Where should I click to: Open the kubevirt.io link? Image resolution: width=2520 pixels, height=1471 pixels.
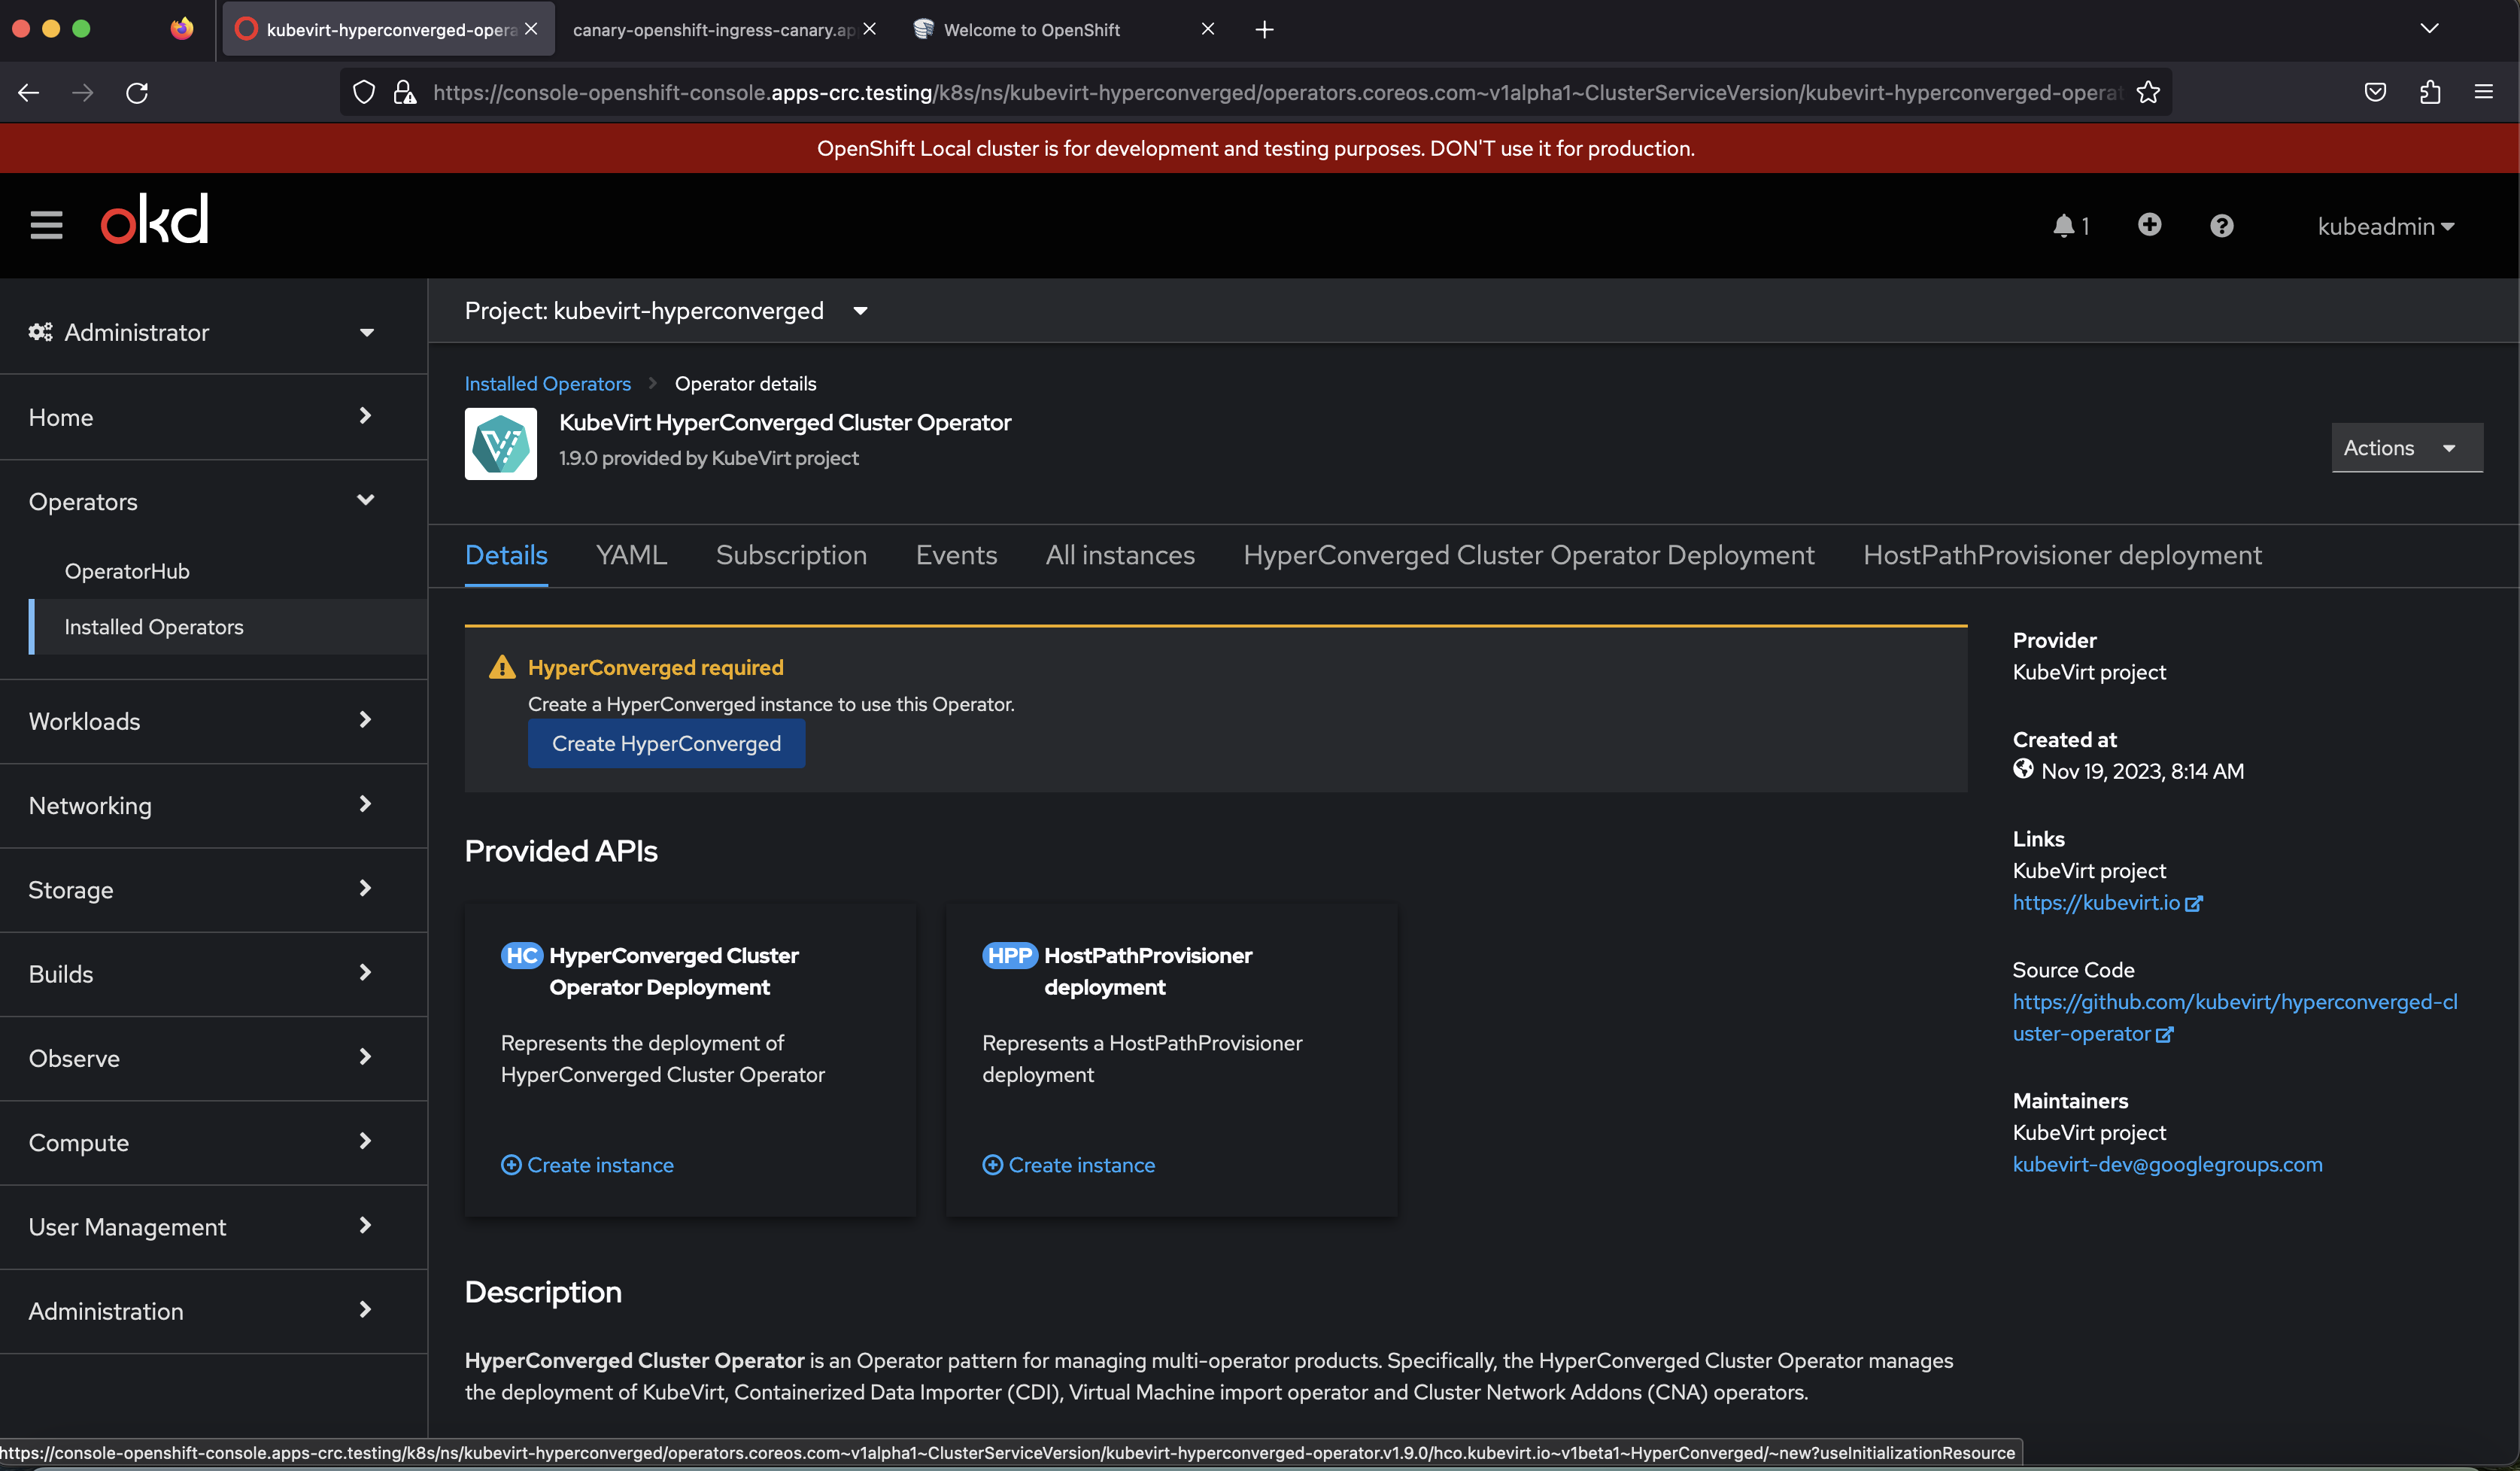click(x=2096, y=902)
